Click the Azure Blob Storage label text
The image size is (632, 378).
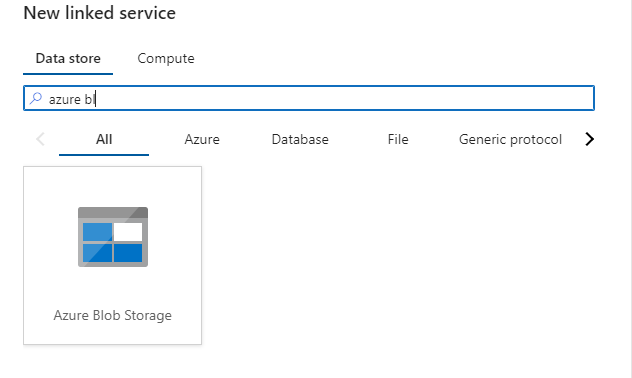click(112, 315)
